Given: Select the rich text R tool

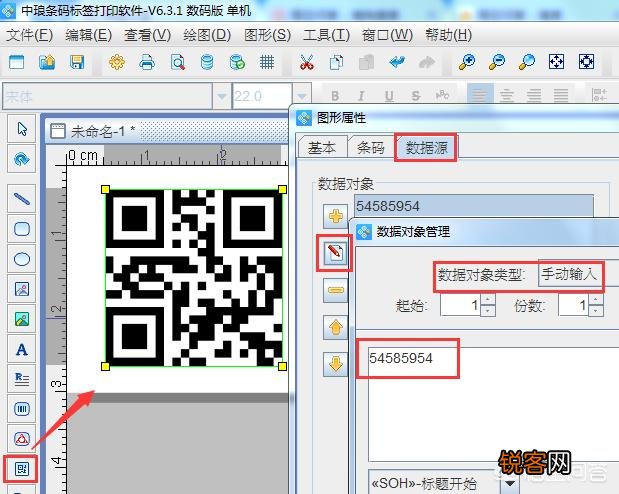Looking at the screenshot, I should [22, 379].
